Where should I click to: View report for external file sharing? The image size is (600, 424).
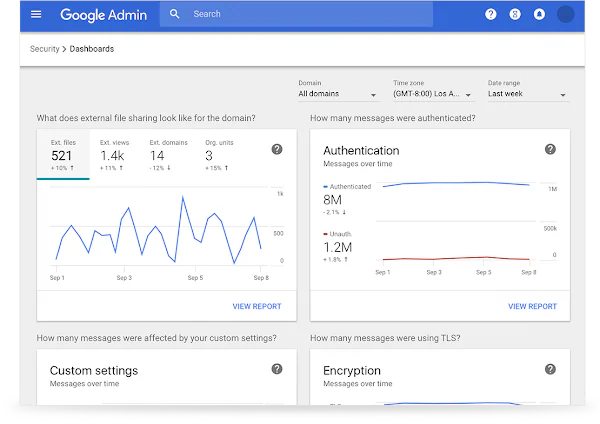click(x=257, y=306)
